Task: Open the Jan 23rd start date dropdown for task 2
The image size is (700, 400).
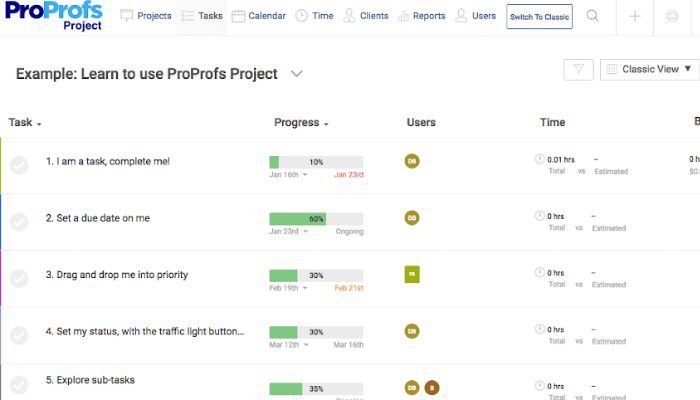Action: (x=288, y=231)
